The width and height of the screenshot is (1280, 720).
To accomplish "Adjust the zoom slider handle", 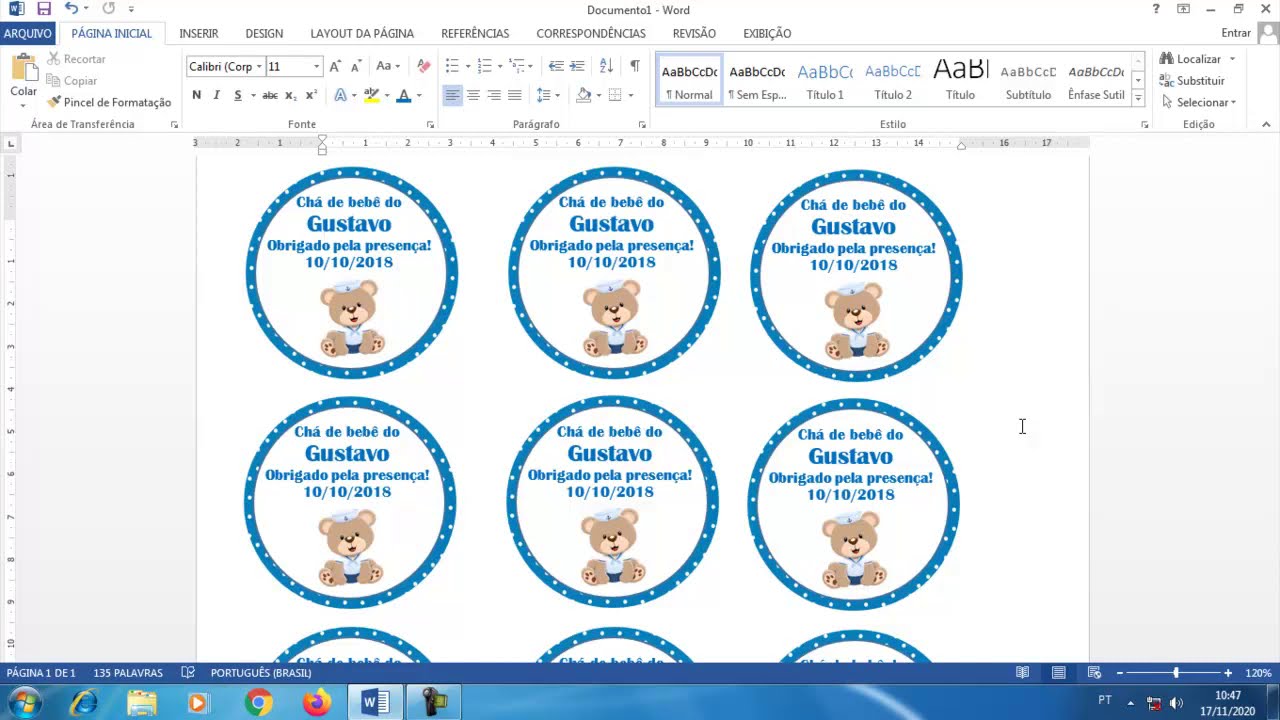I will click(x=1176, y=673).
